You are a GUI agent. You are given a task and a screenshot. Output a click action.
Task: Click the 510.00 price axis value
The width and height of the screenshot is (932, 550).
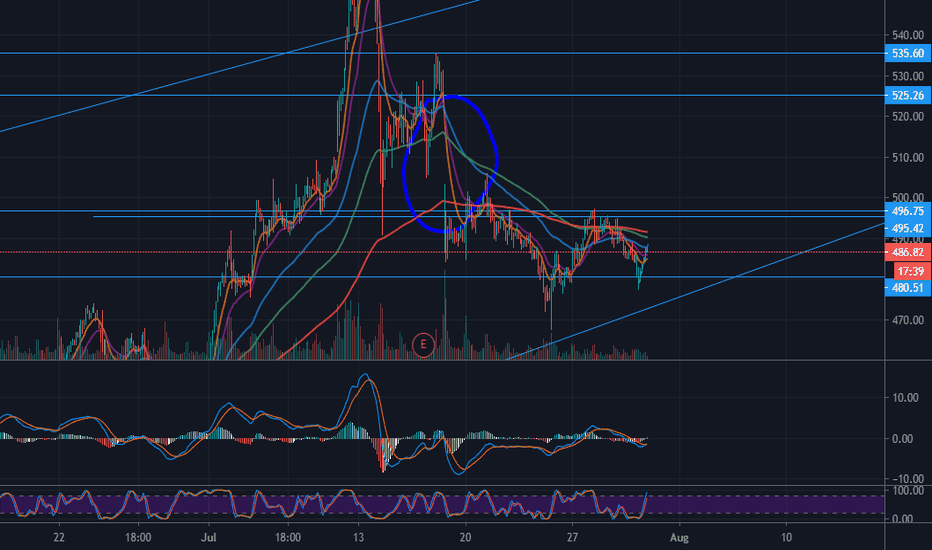click(x=908, y=158)
